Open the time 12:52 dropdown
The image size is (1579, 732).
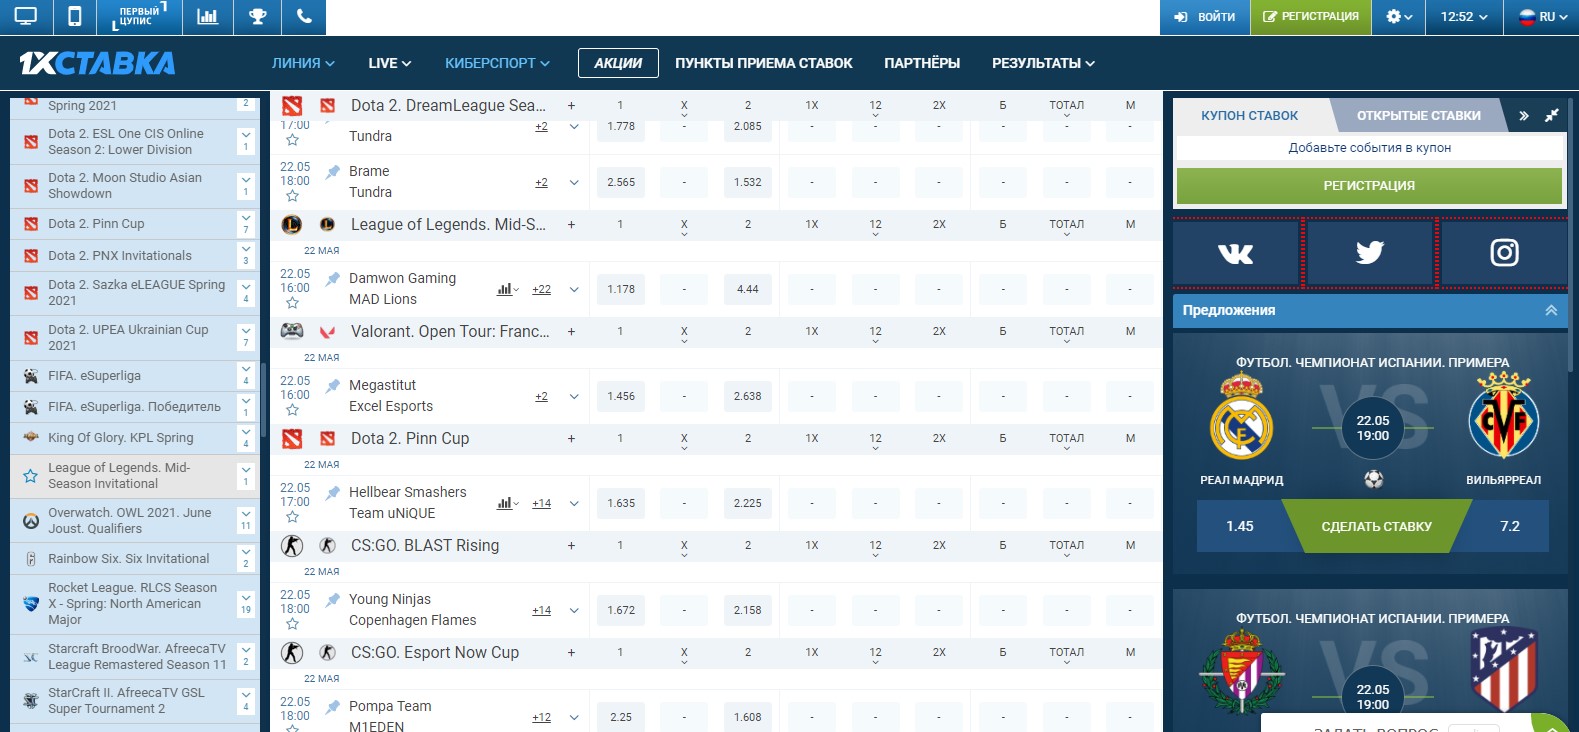click(1464, 17)
